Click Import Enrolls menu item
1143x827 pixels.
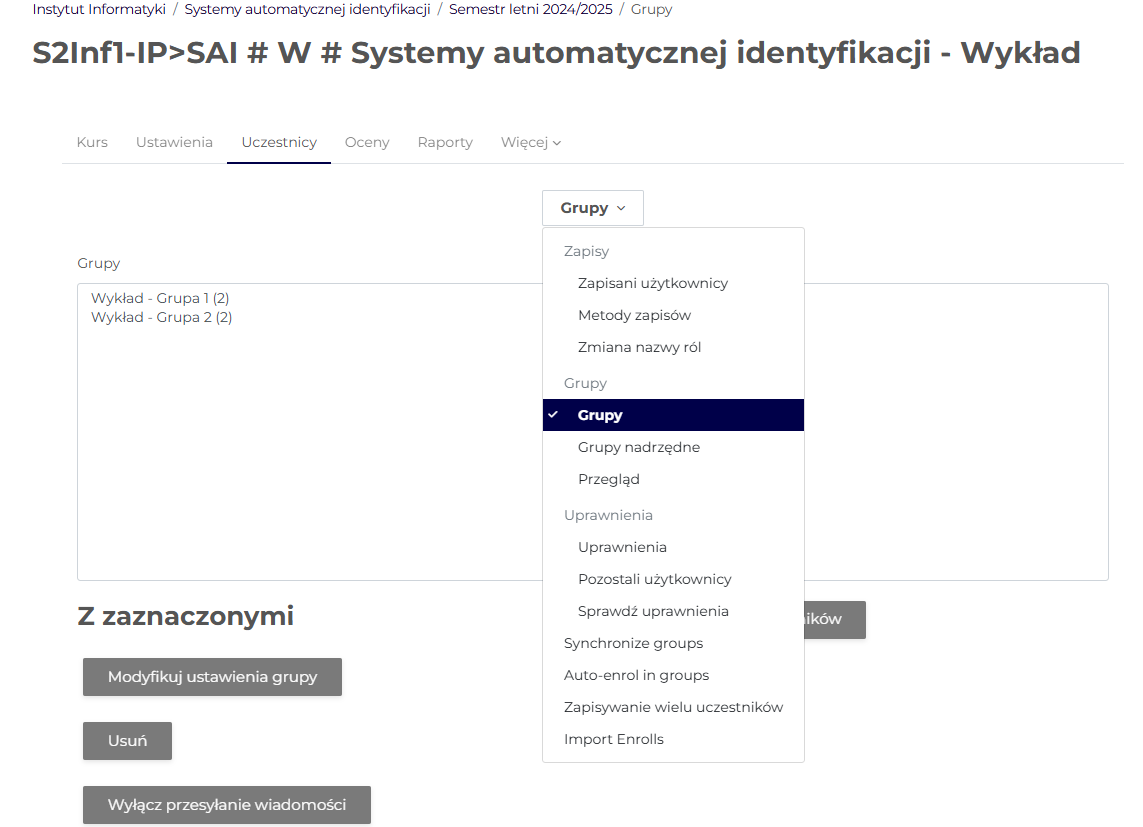(x=613, y=739)
